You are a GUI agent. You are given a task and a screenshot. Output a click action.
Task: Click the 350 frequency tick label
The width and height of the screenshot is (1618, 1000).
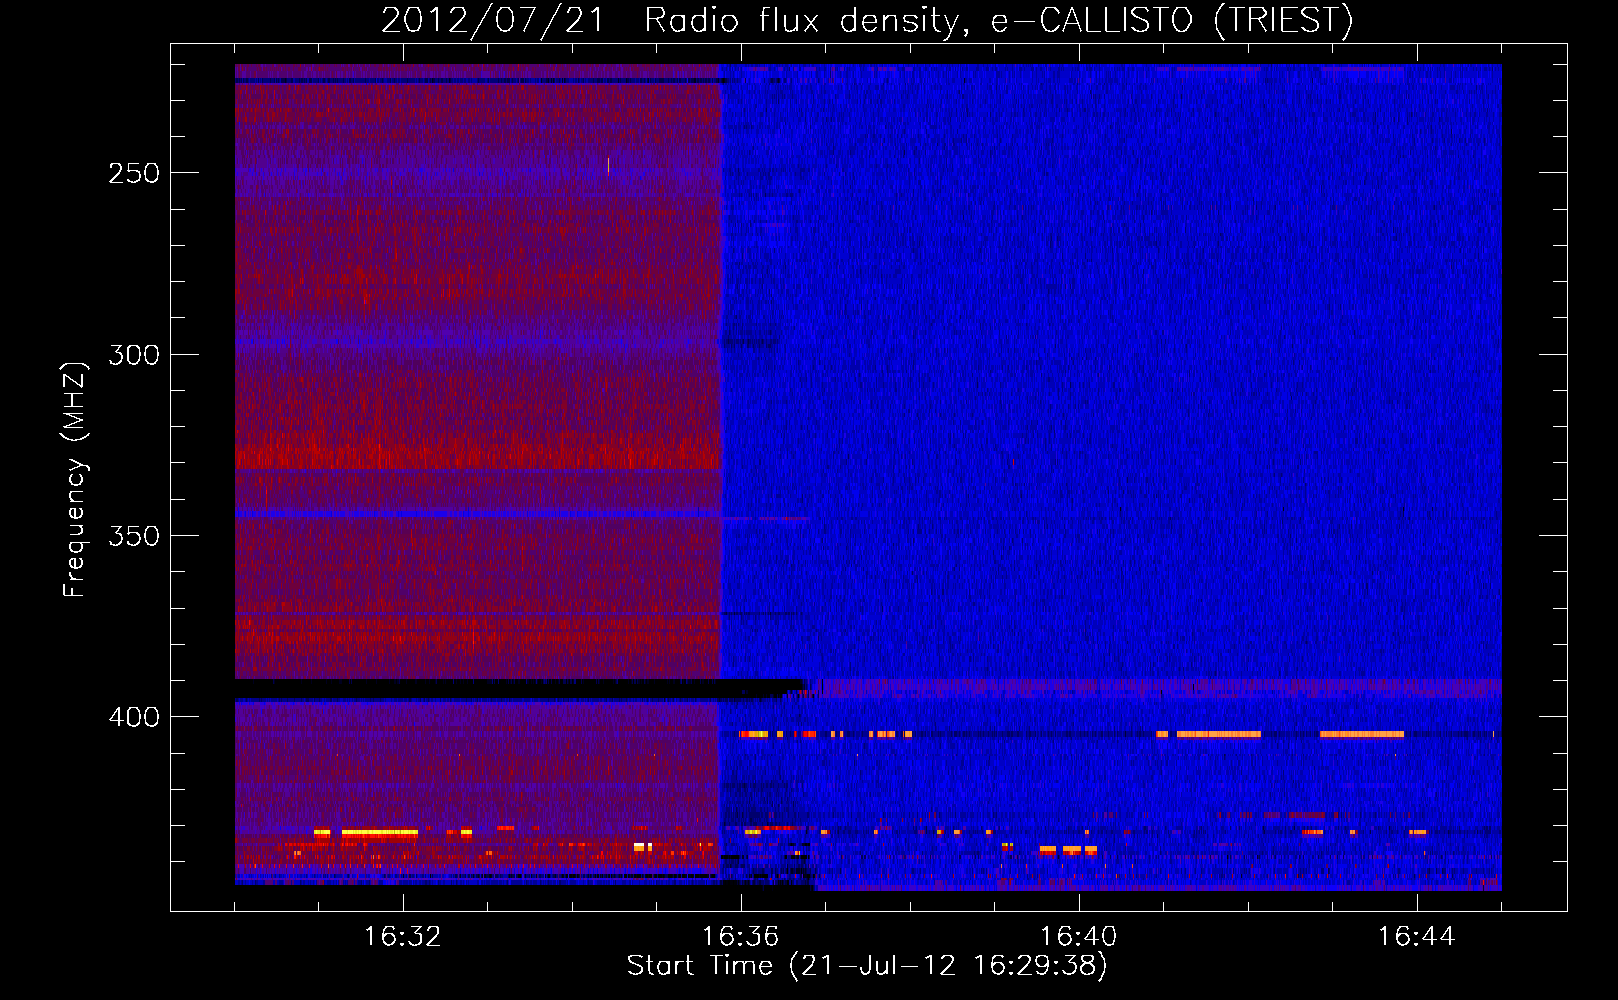click(134, 536)
